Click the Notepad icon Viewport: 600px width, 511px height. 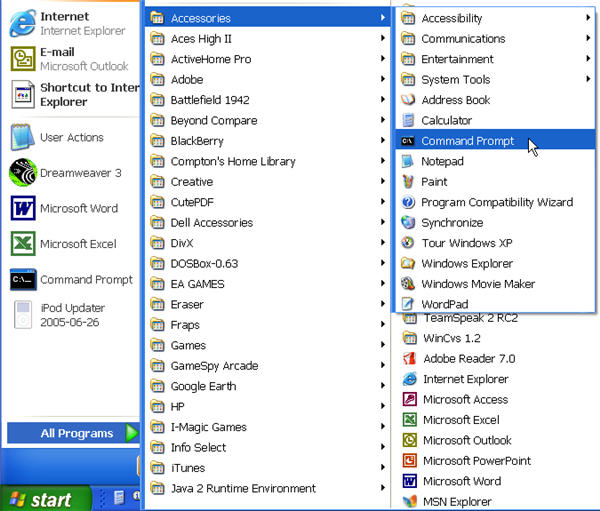(x=408, y=161)
